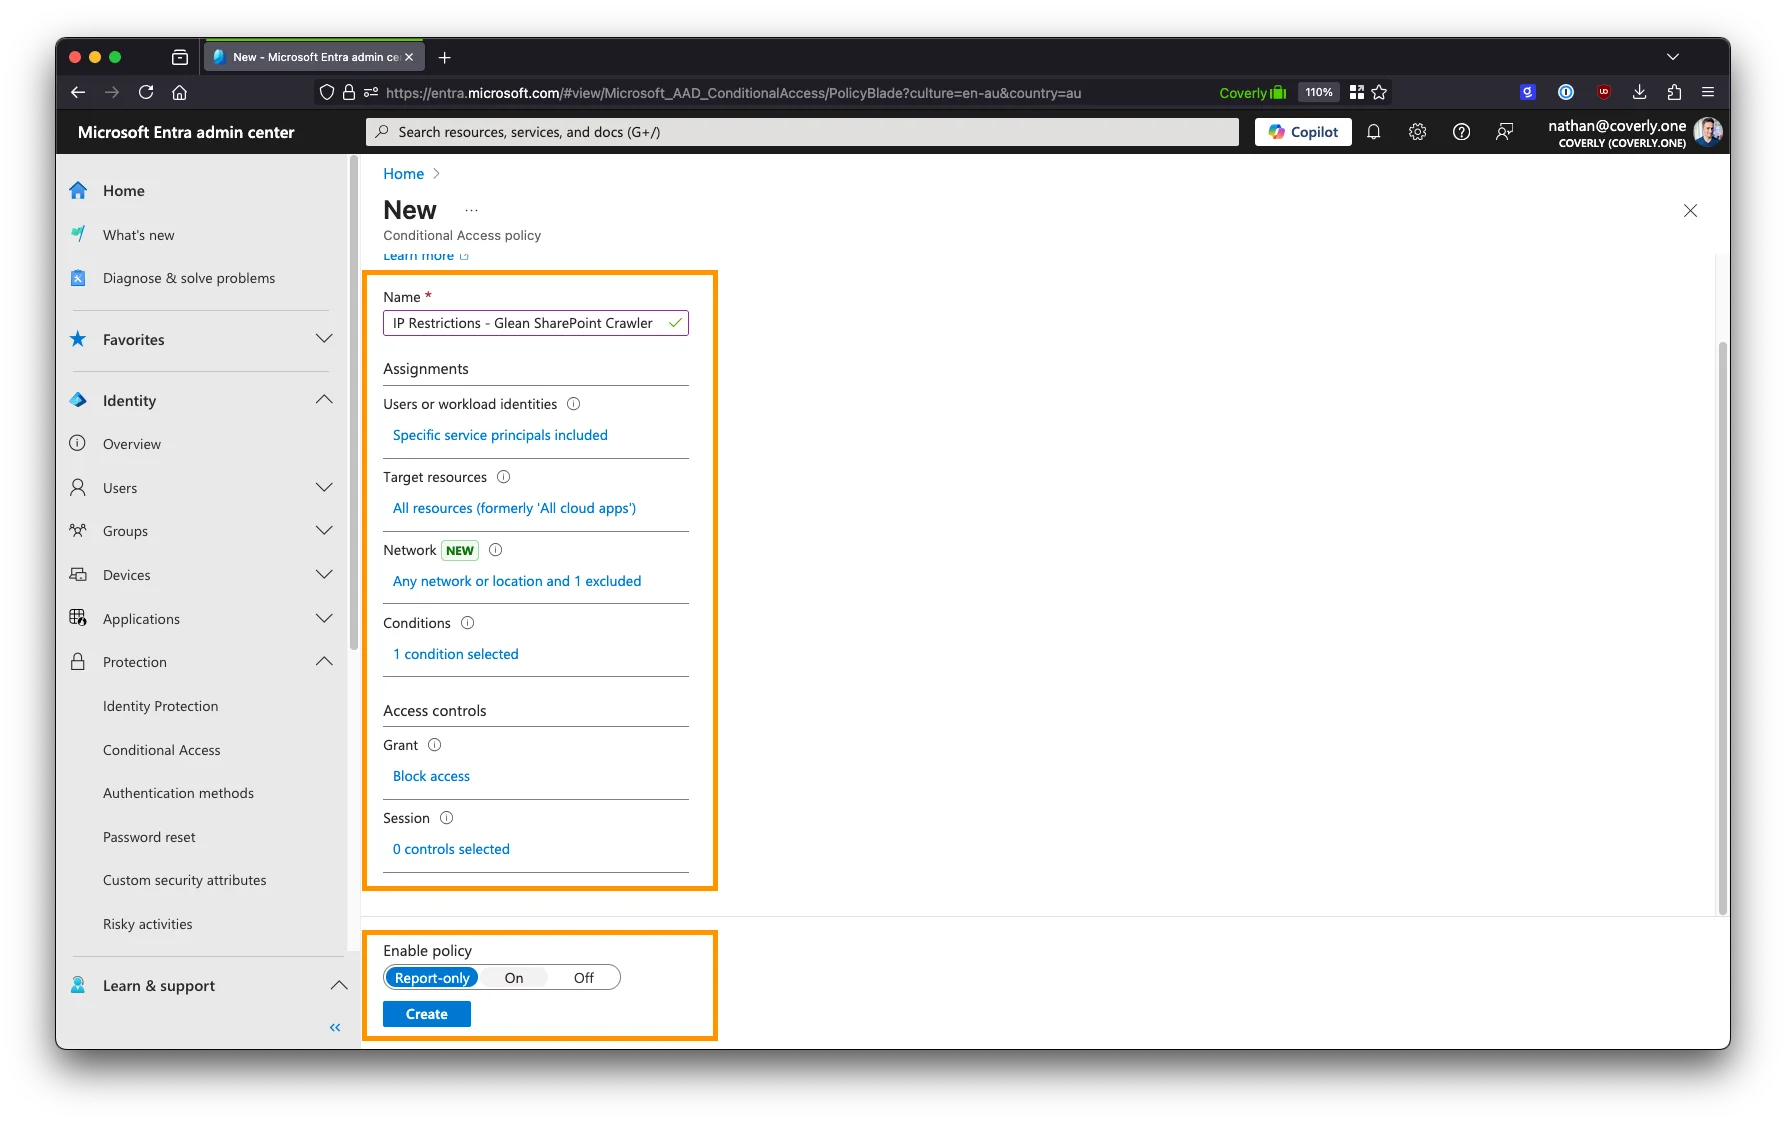Set Enable policy to Report-only
The image size is (1786, 1123).
point(432,978)
